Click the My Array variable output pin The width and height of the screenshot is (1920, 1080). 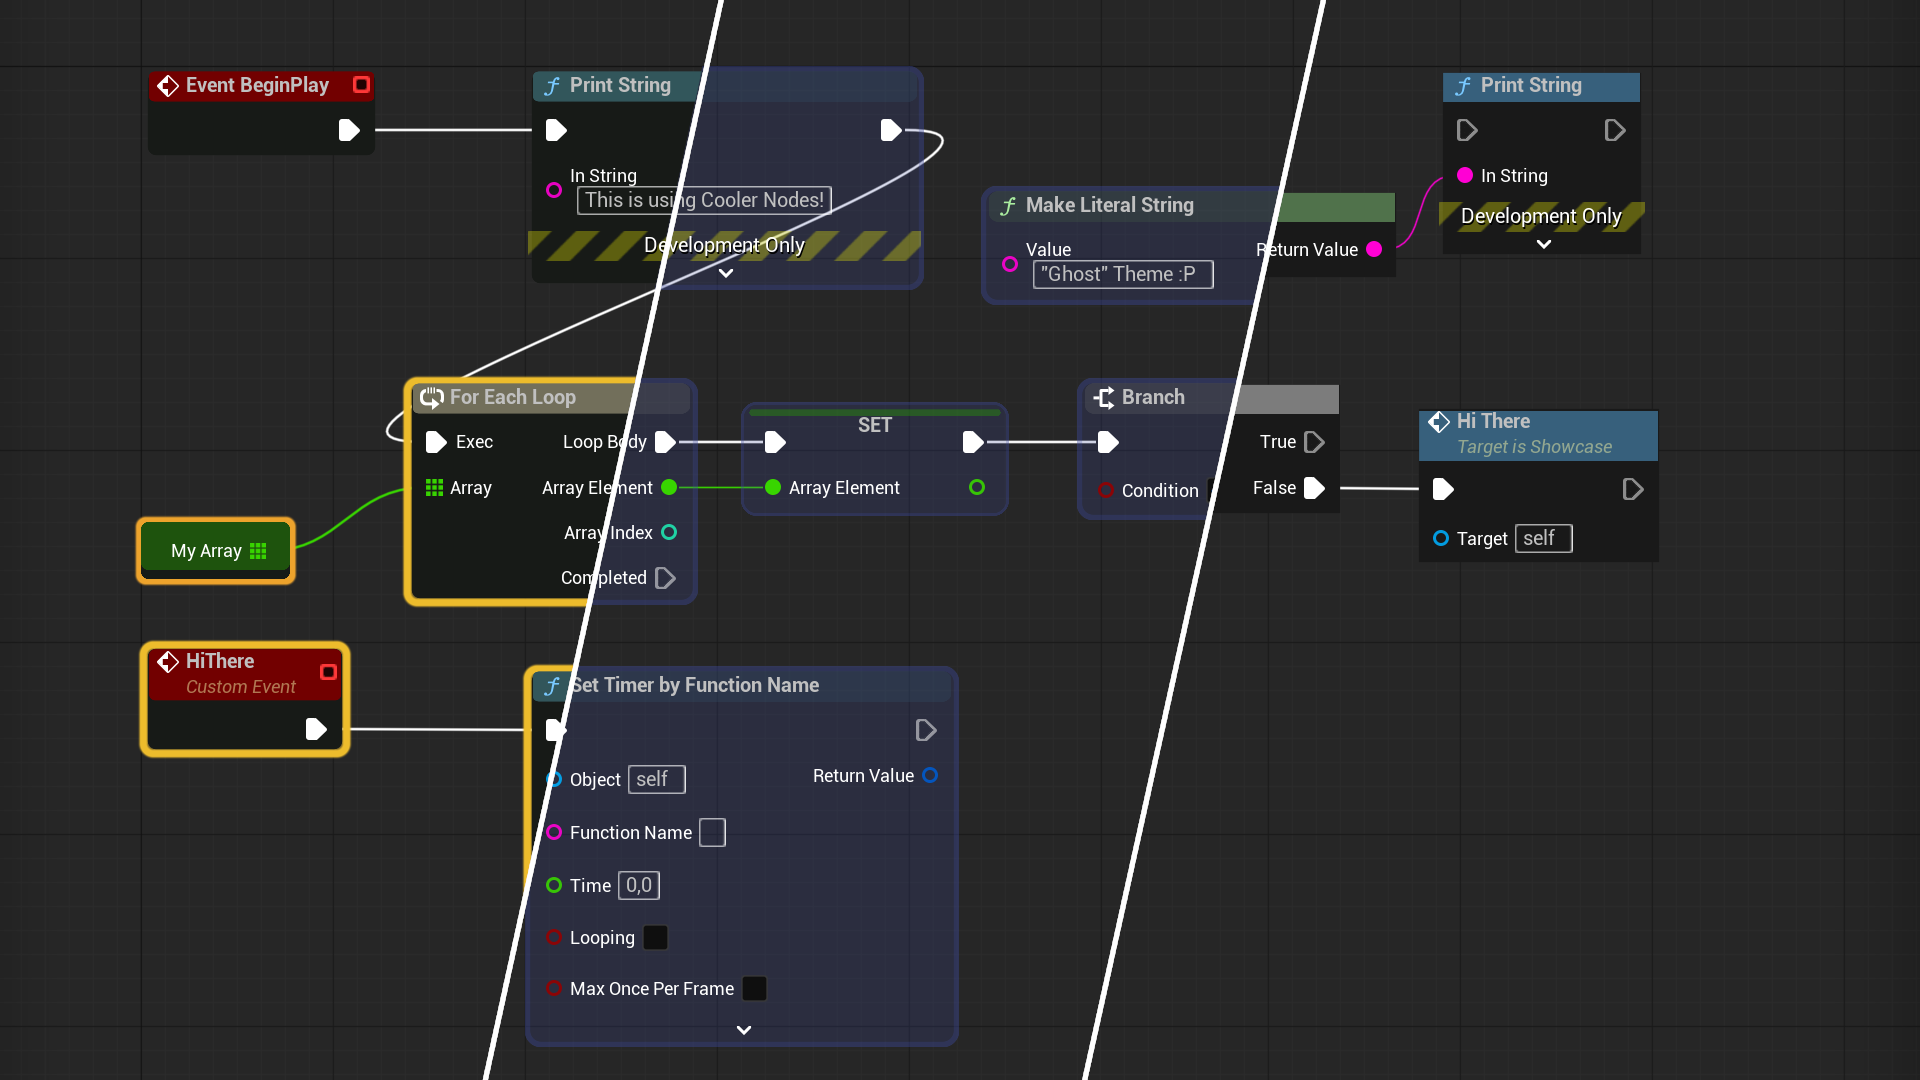click(258, 551)
